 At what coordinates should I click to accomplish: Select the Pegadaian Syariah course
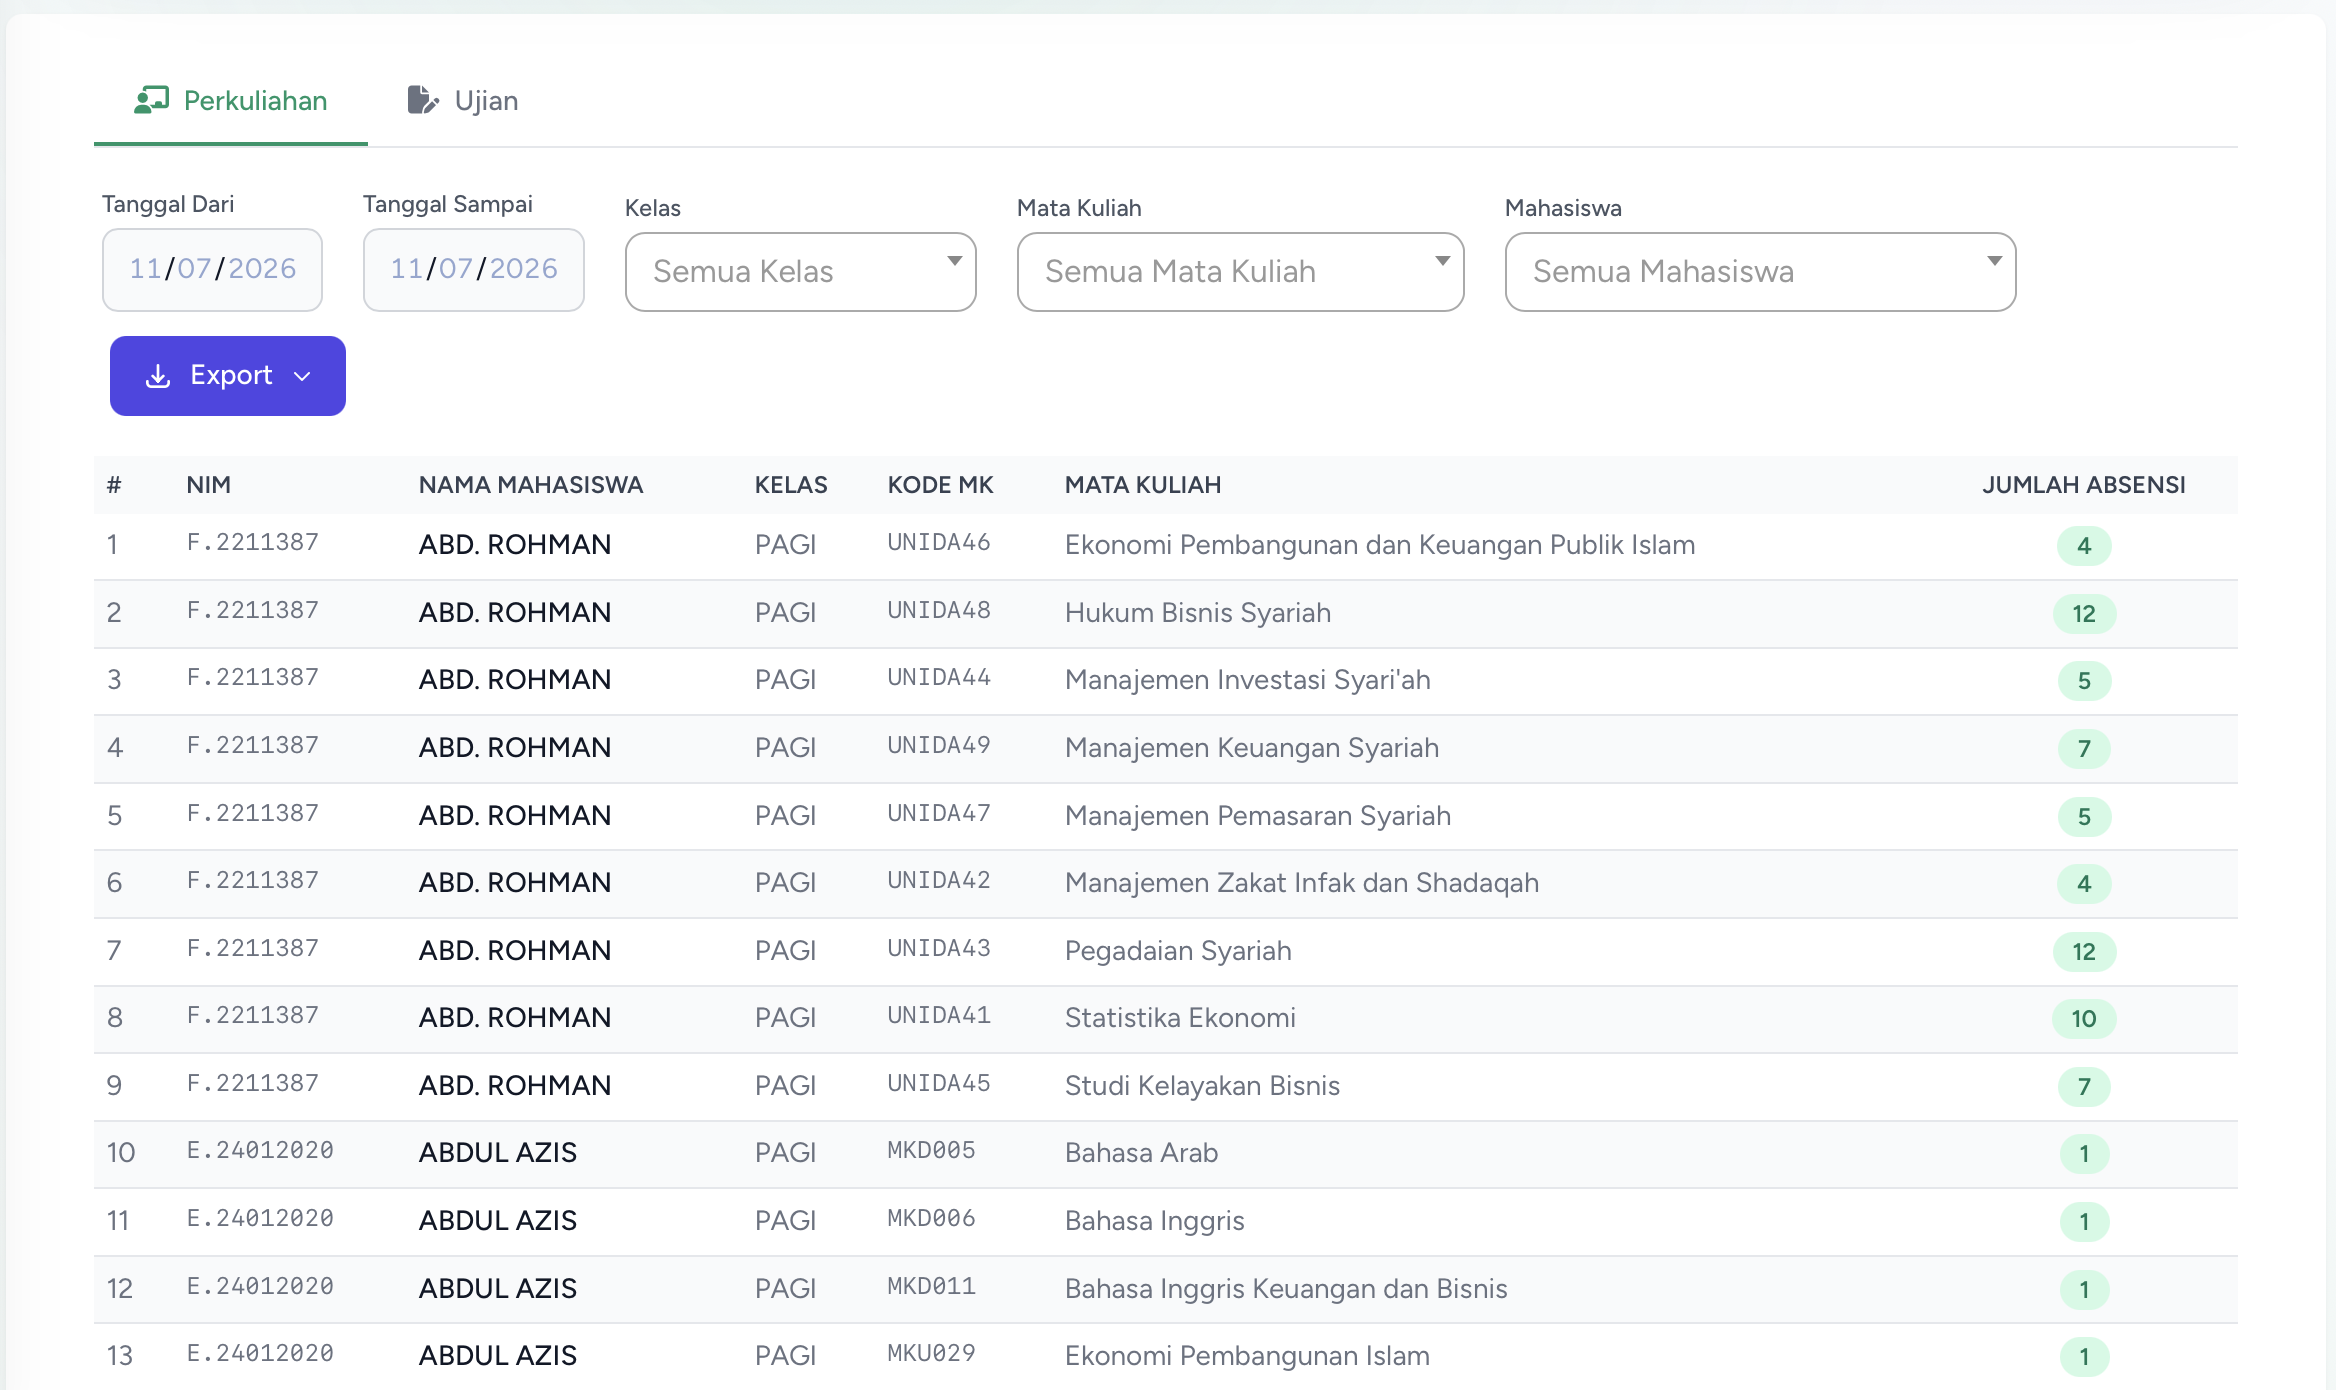1178,951
